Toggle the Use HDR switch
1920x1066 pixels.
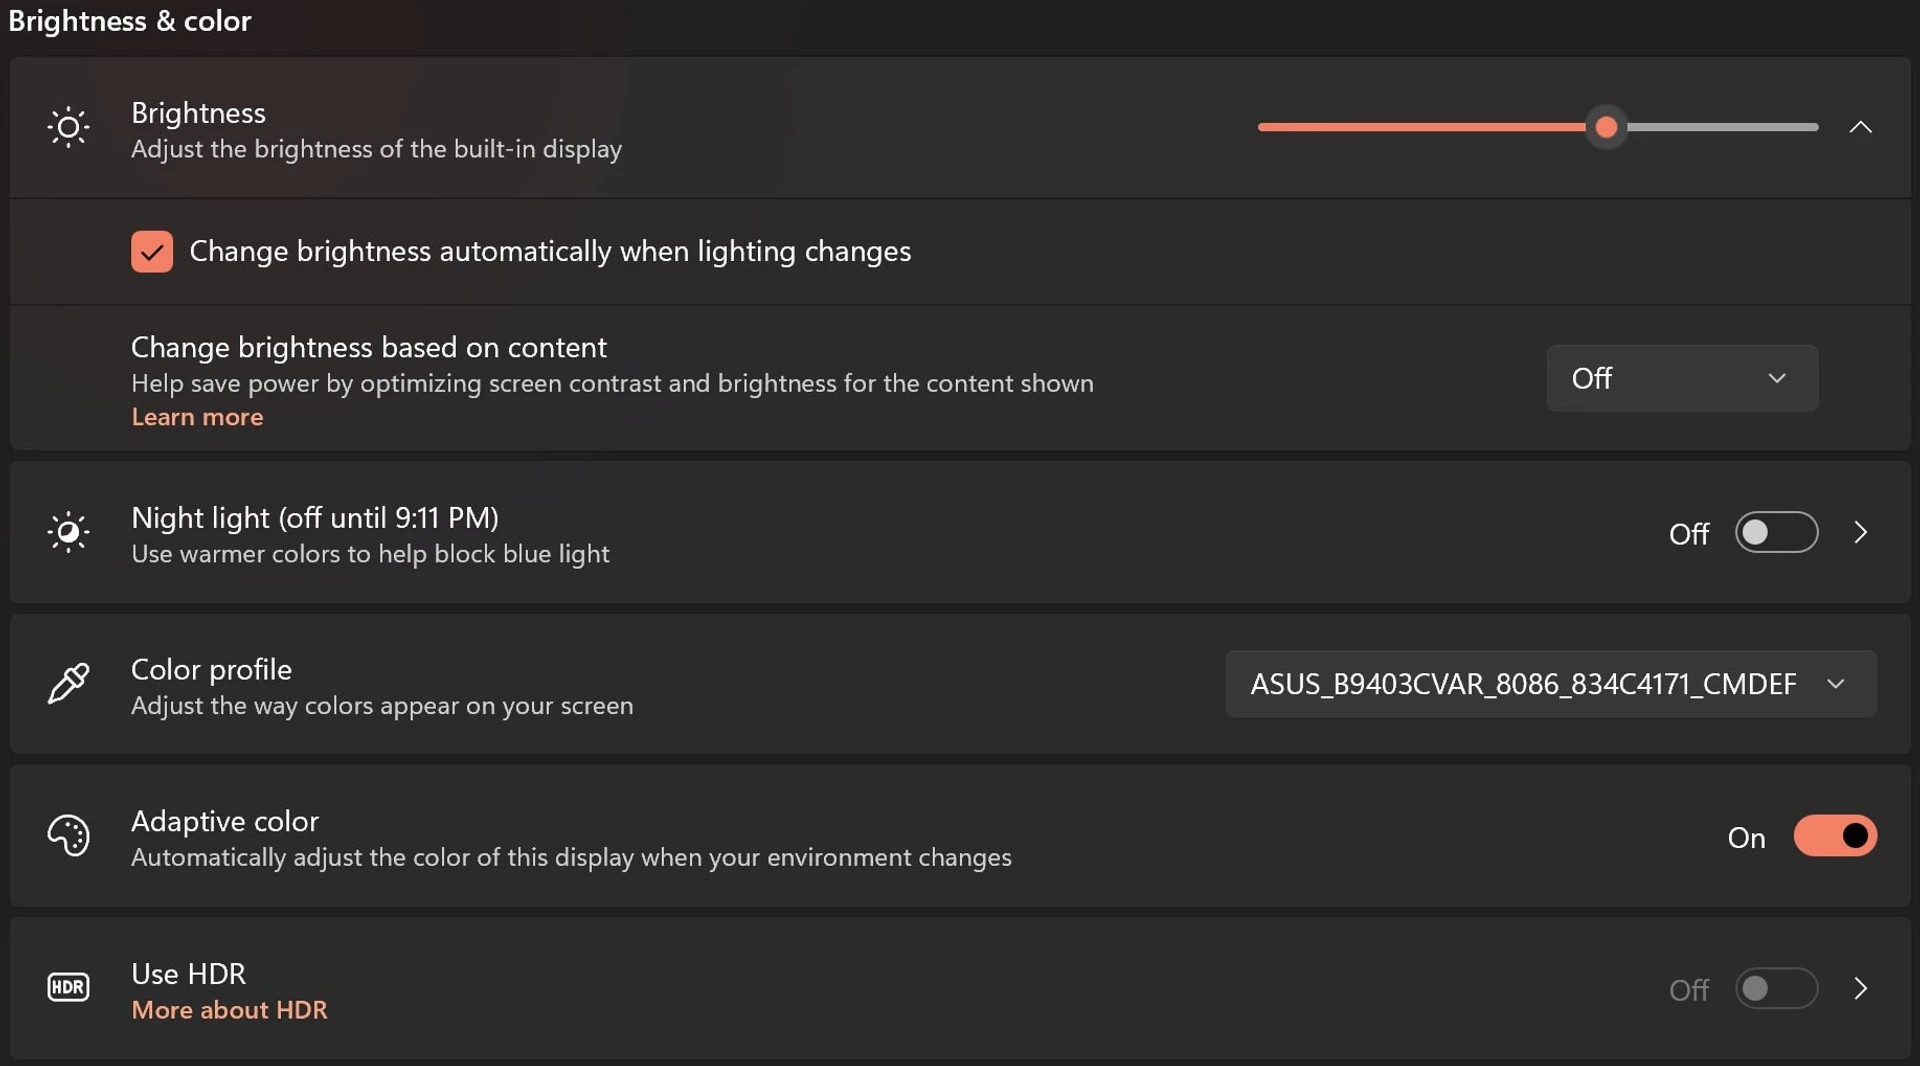click(1776, 988)
